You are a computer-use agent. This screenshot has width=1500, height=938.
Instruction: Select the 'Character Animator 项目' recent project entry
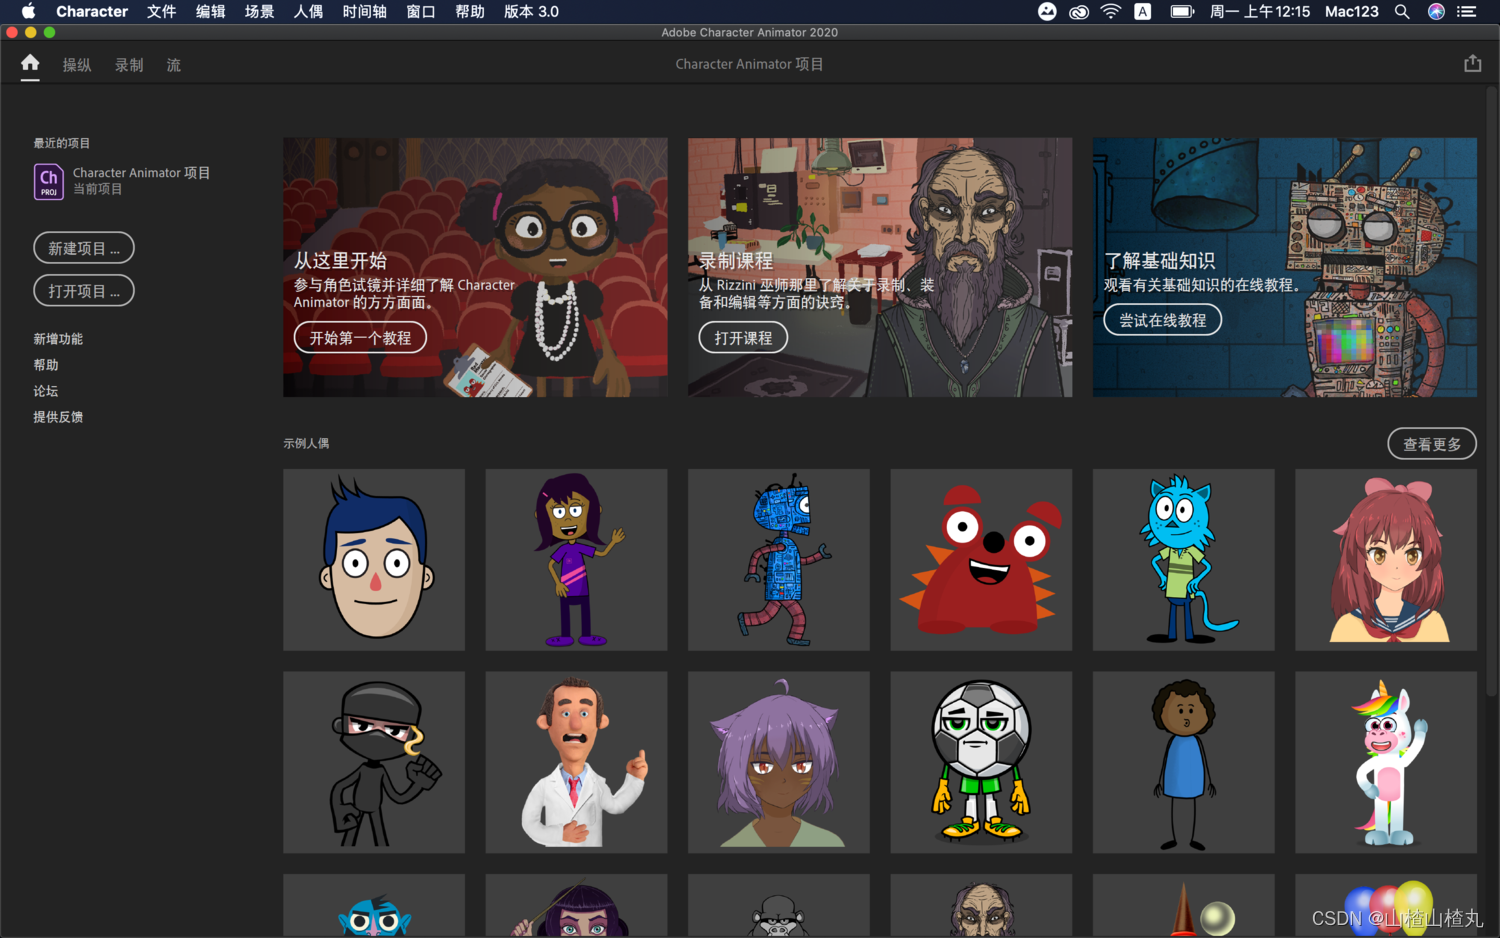point(122,181)
